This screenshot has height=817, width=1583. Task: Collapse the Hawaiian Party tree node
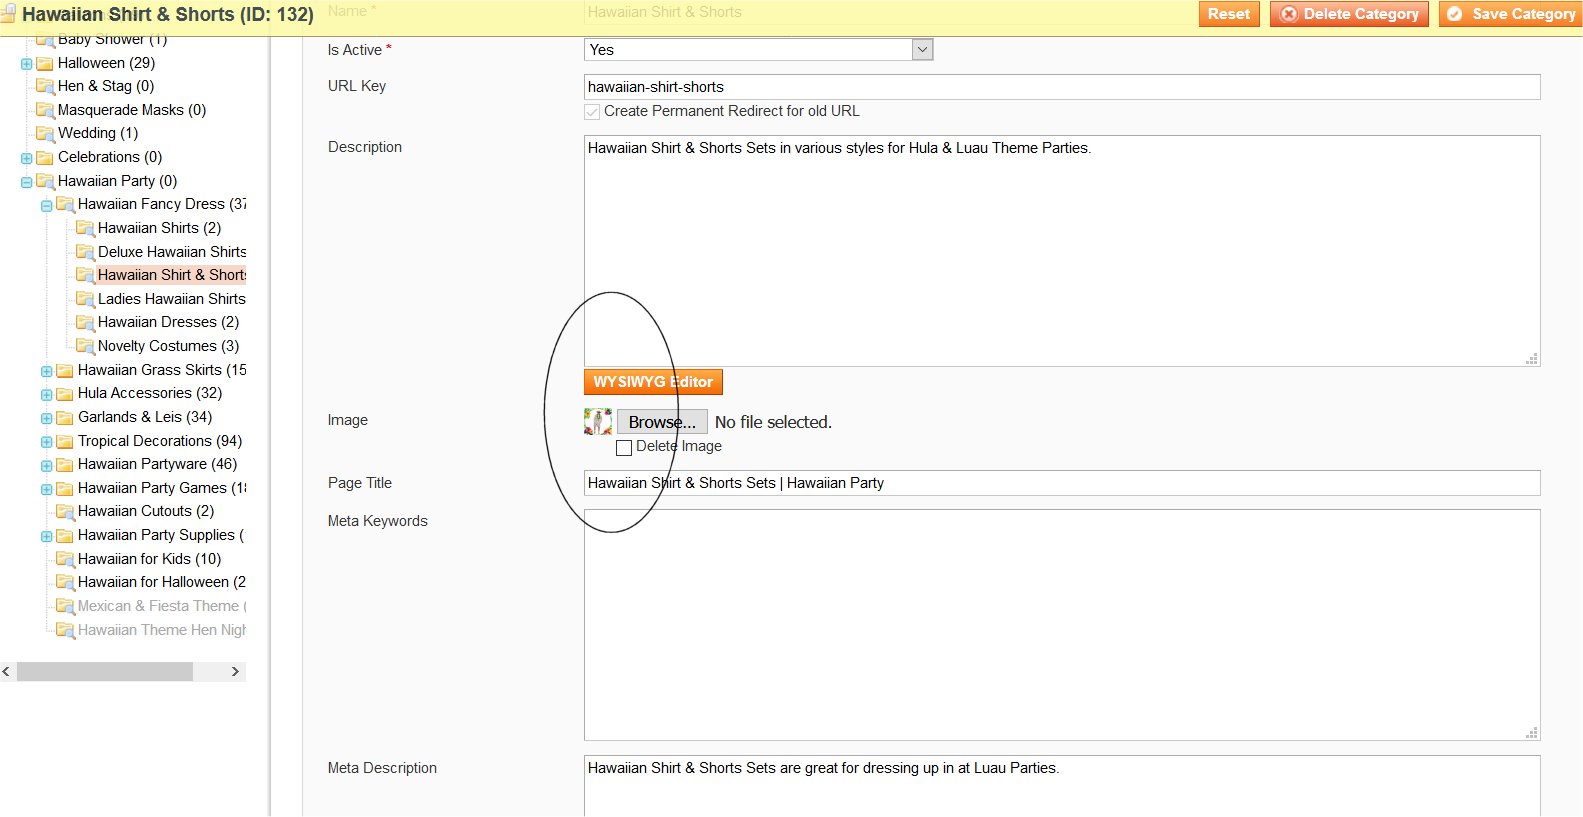click(26, 182)
